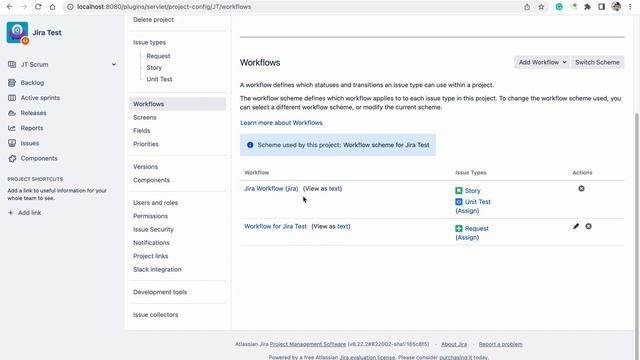Click the Issues sidebar icon
Image resolution: width=640 pixels, height=360 pixels.
(12, 143)
